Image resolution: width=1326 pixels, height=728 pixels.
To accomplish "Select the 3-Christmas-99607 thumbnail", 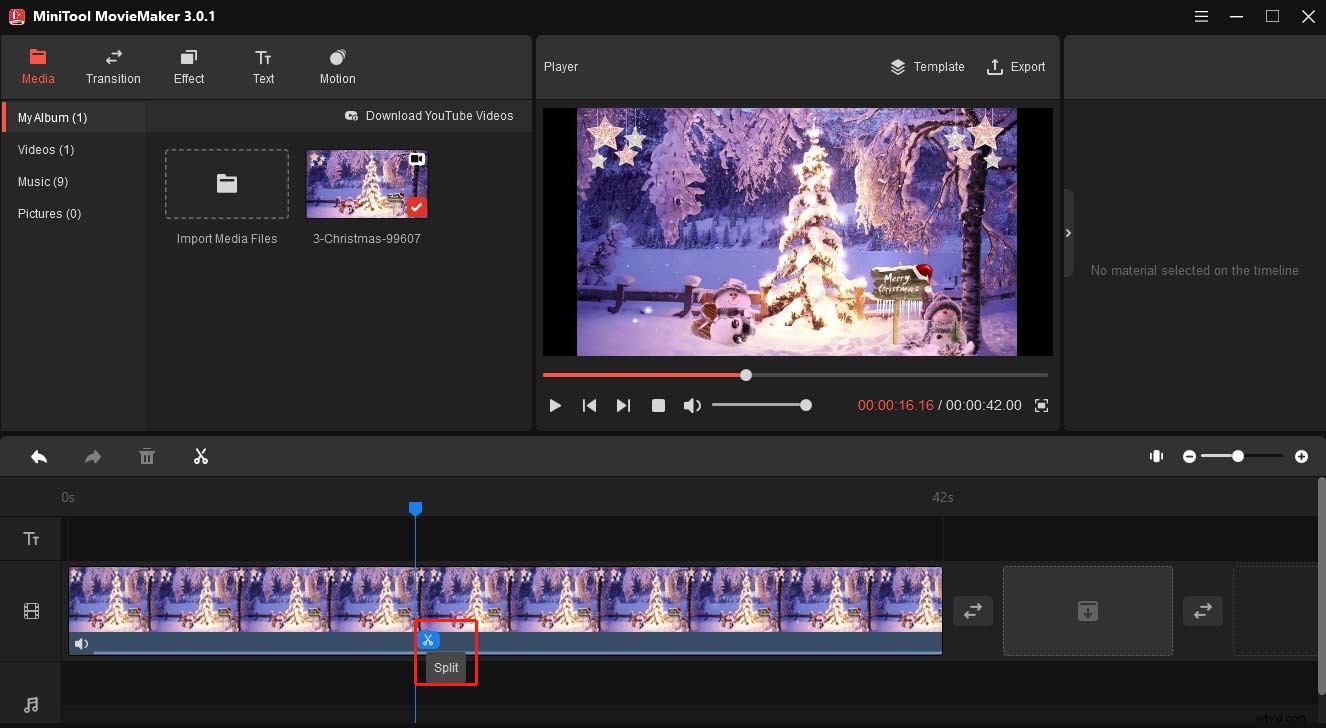I will point(366,184).
